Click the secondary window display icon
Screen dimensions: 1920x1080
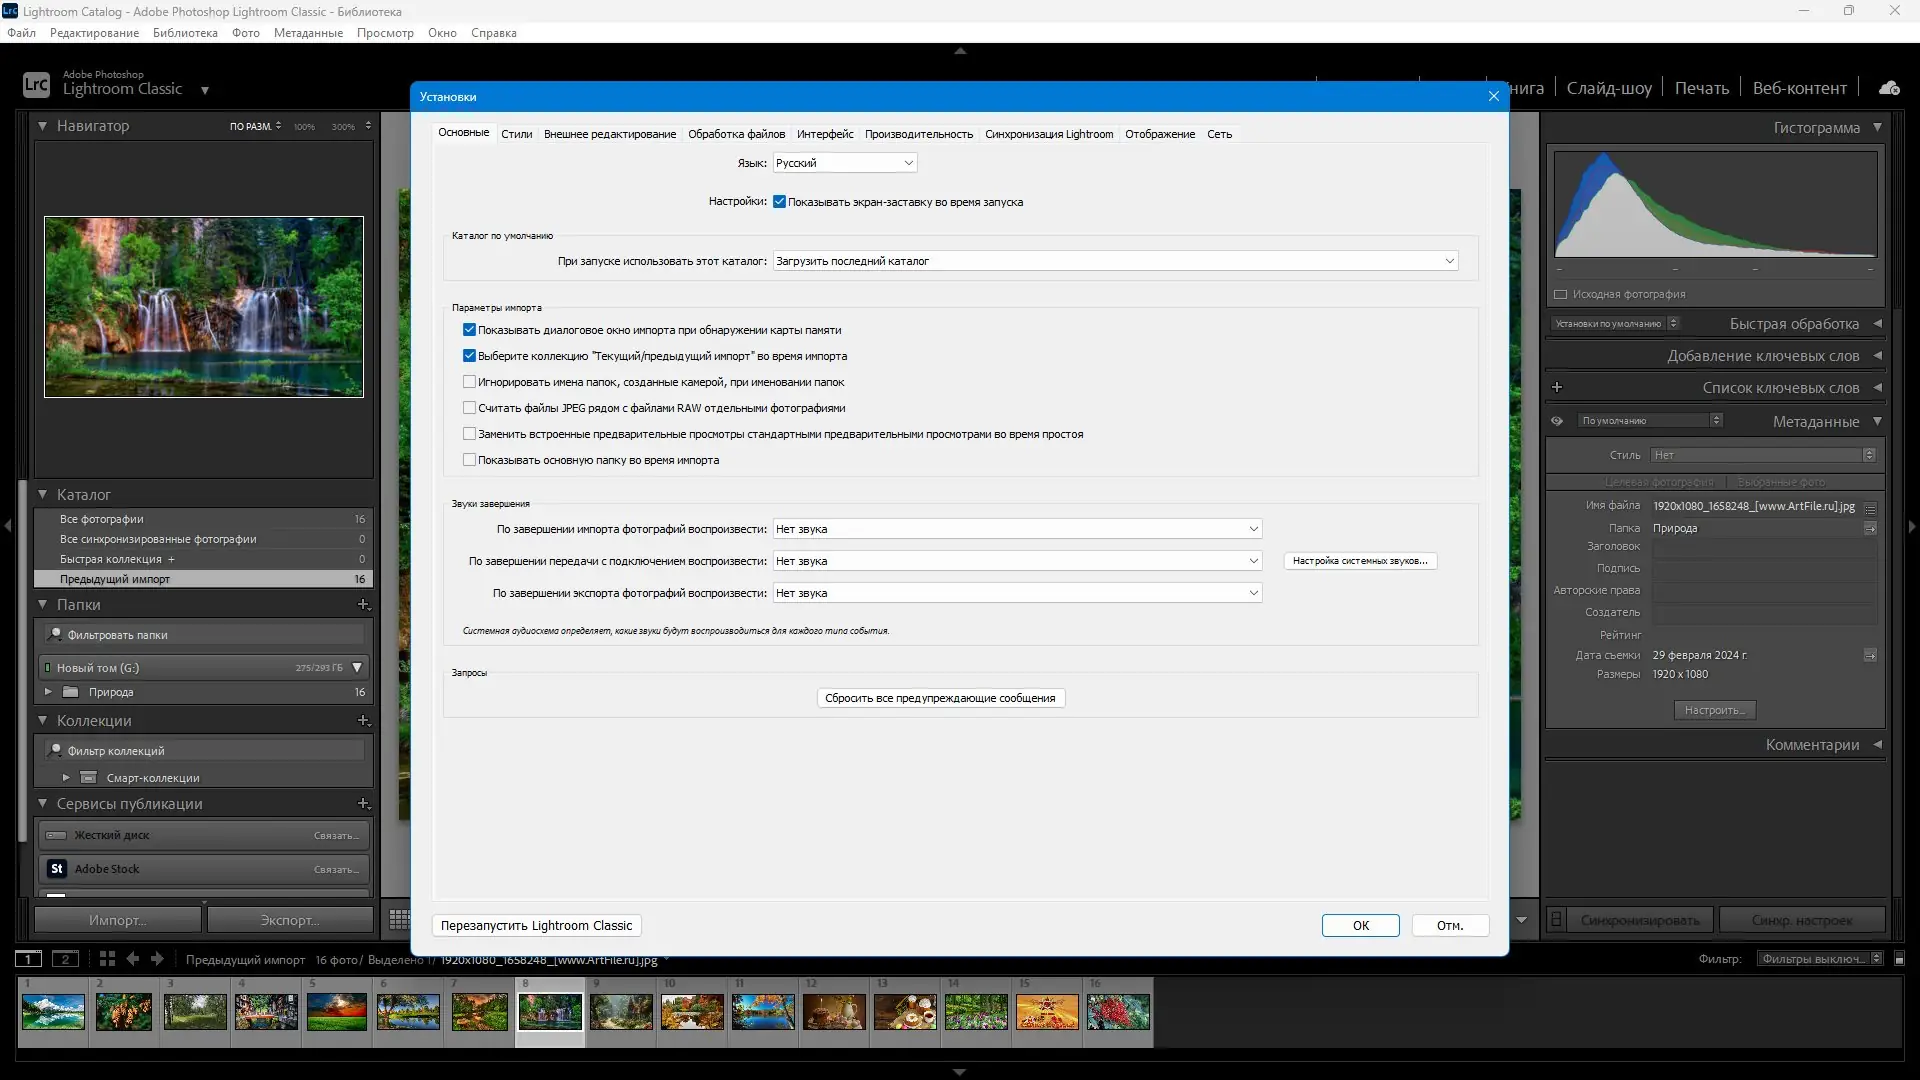(x=65, y=959)
